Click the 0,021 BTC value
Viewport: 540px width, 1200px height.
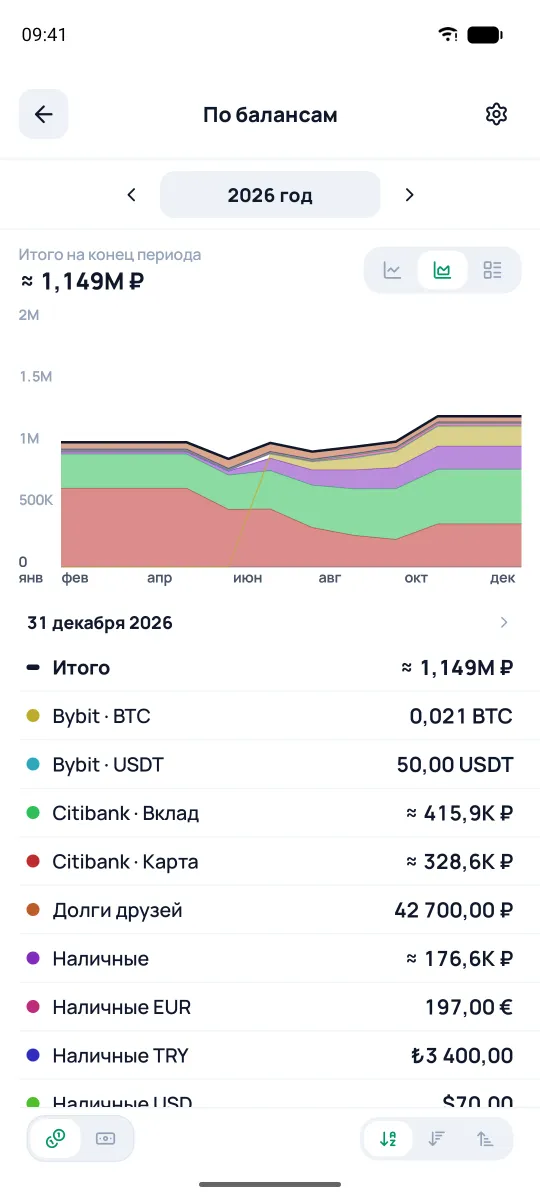pyautogui.click(x=461, y=716)
